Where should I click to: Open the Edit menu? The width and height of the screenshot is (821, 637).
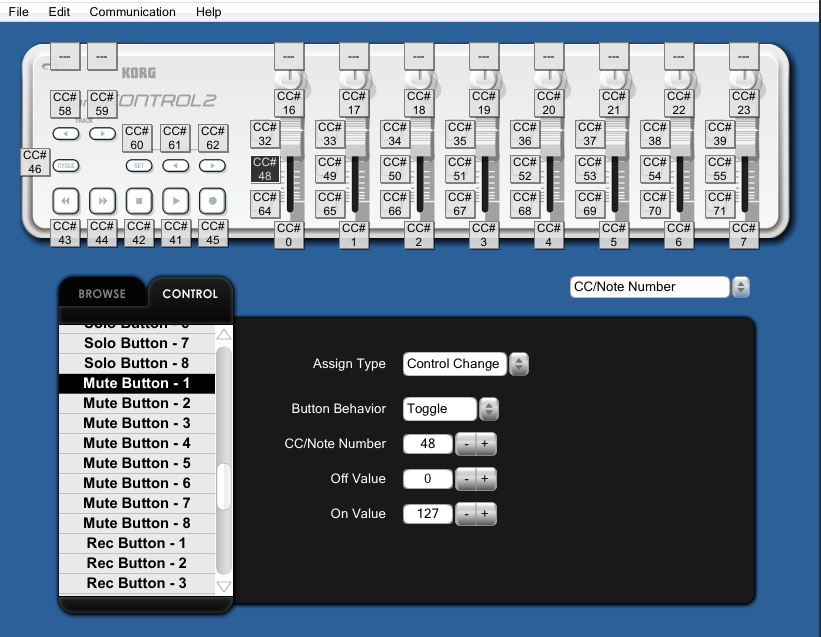(59, 12)
